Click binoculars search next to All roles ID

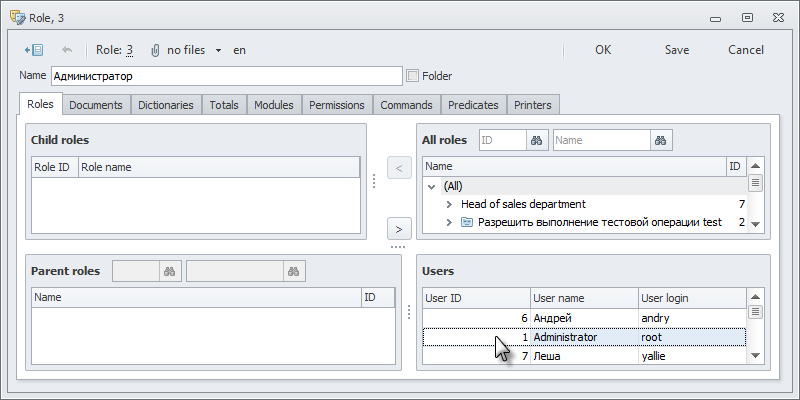click(x=537, y=140)
